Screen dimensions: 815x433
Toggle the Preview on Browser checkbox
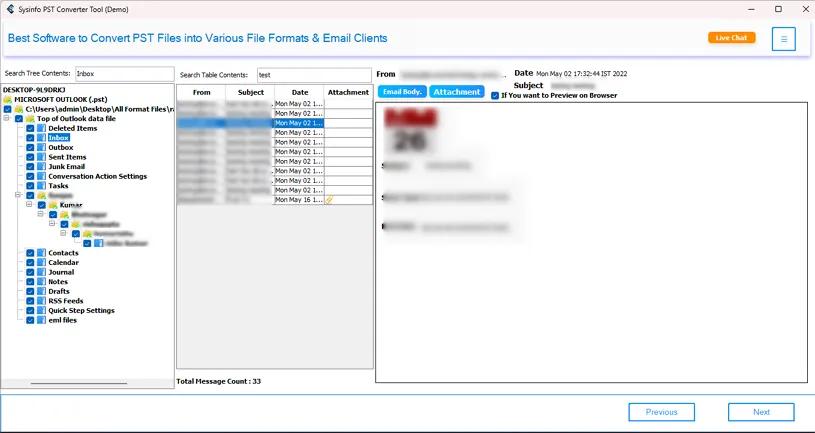click(x=495, y=96)
